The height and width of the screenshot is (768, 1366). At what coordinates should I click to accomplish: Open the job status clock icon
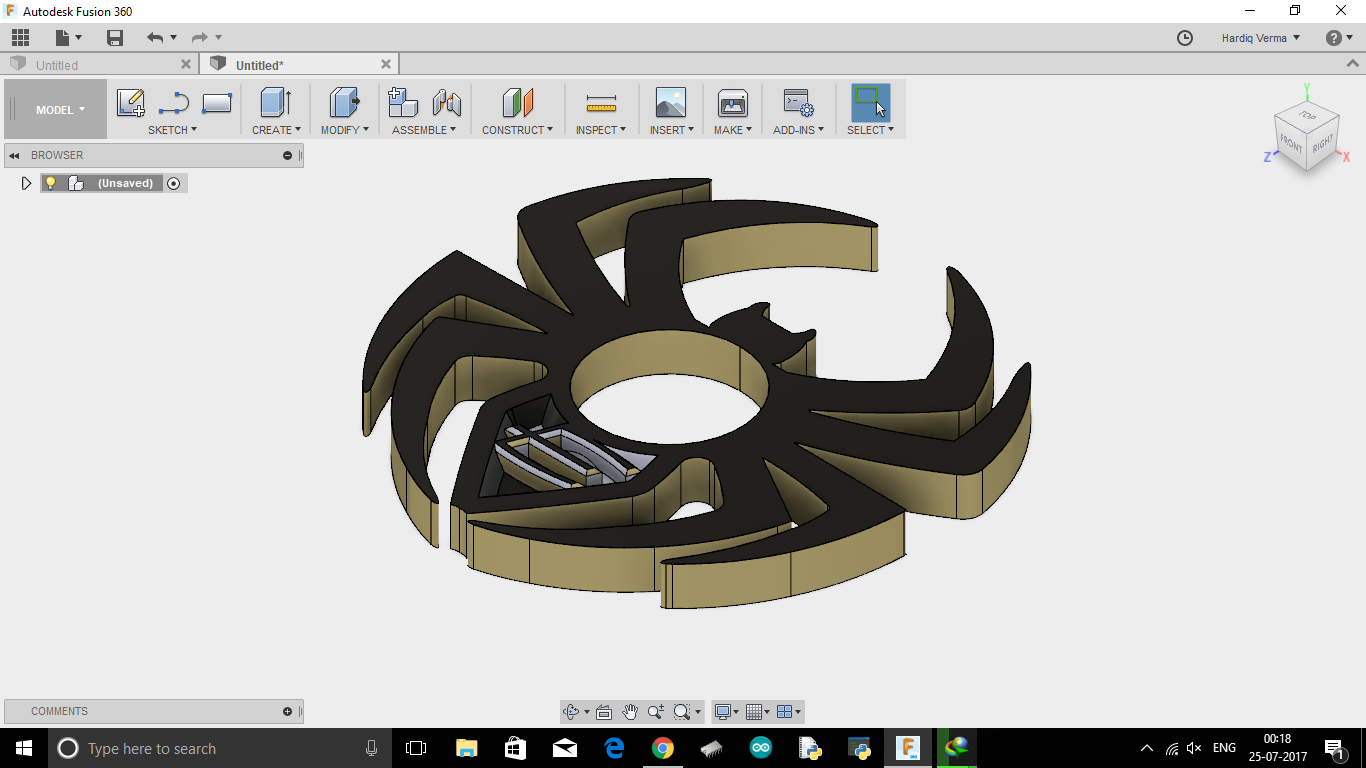(1185, 38)
